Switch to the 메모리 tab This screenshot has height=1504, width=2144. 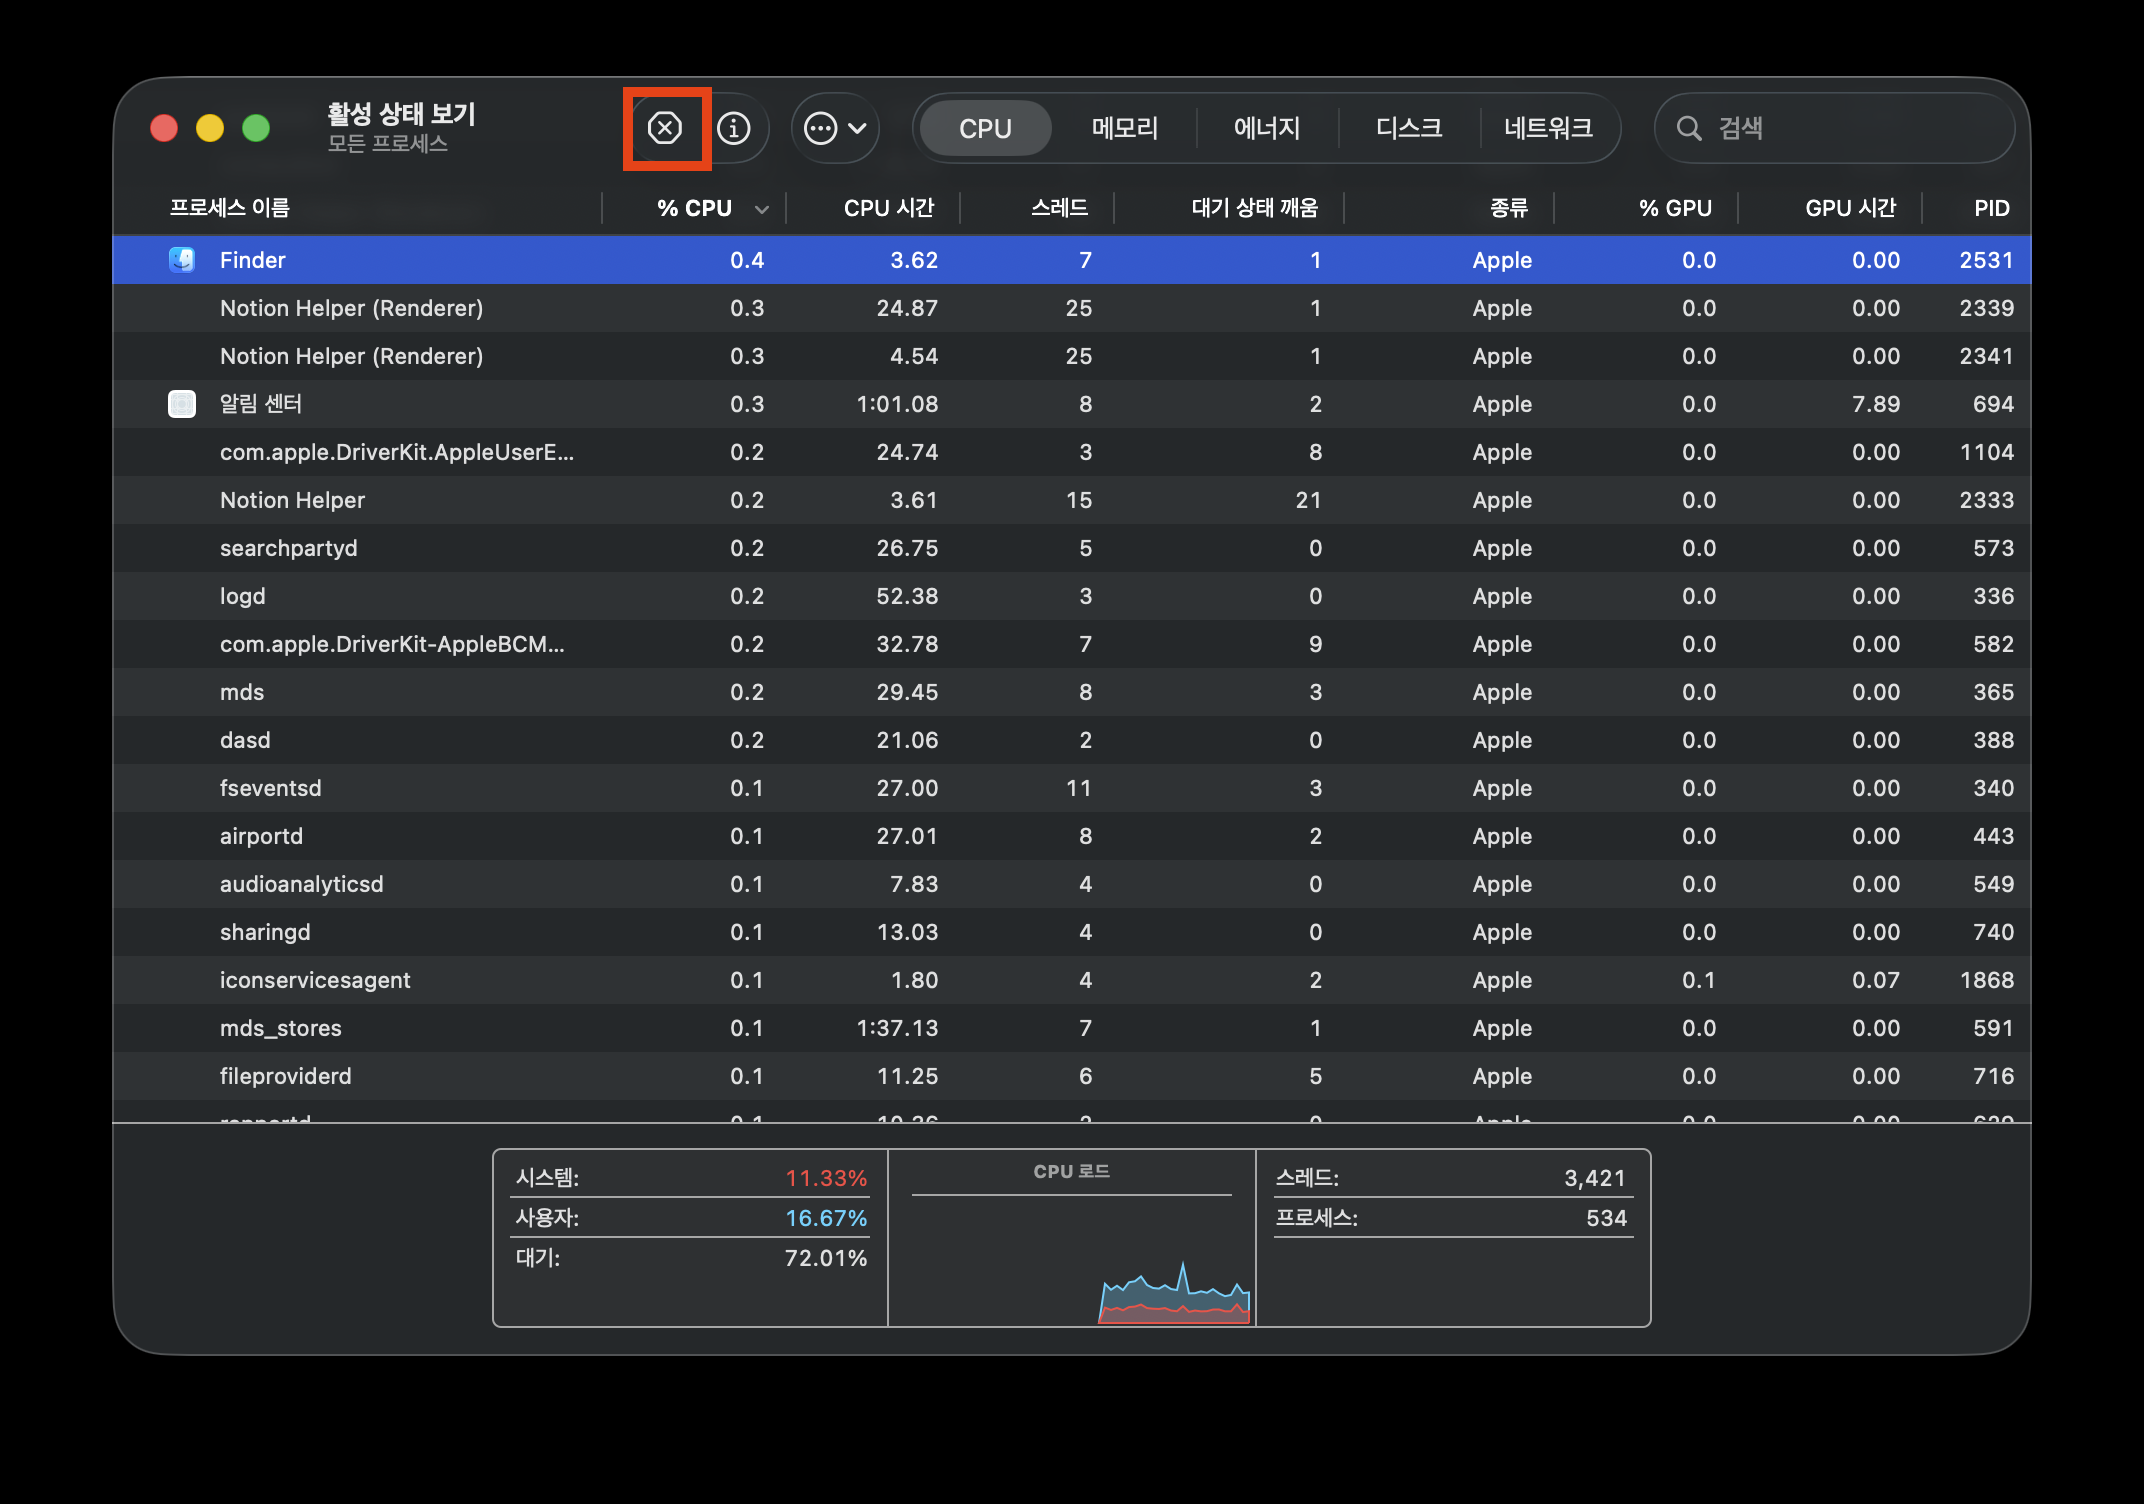(x=1124, y=128)
